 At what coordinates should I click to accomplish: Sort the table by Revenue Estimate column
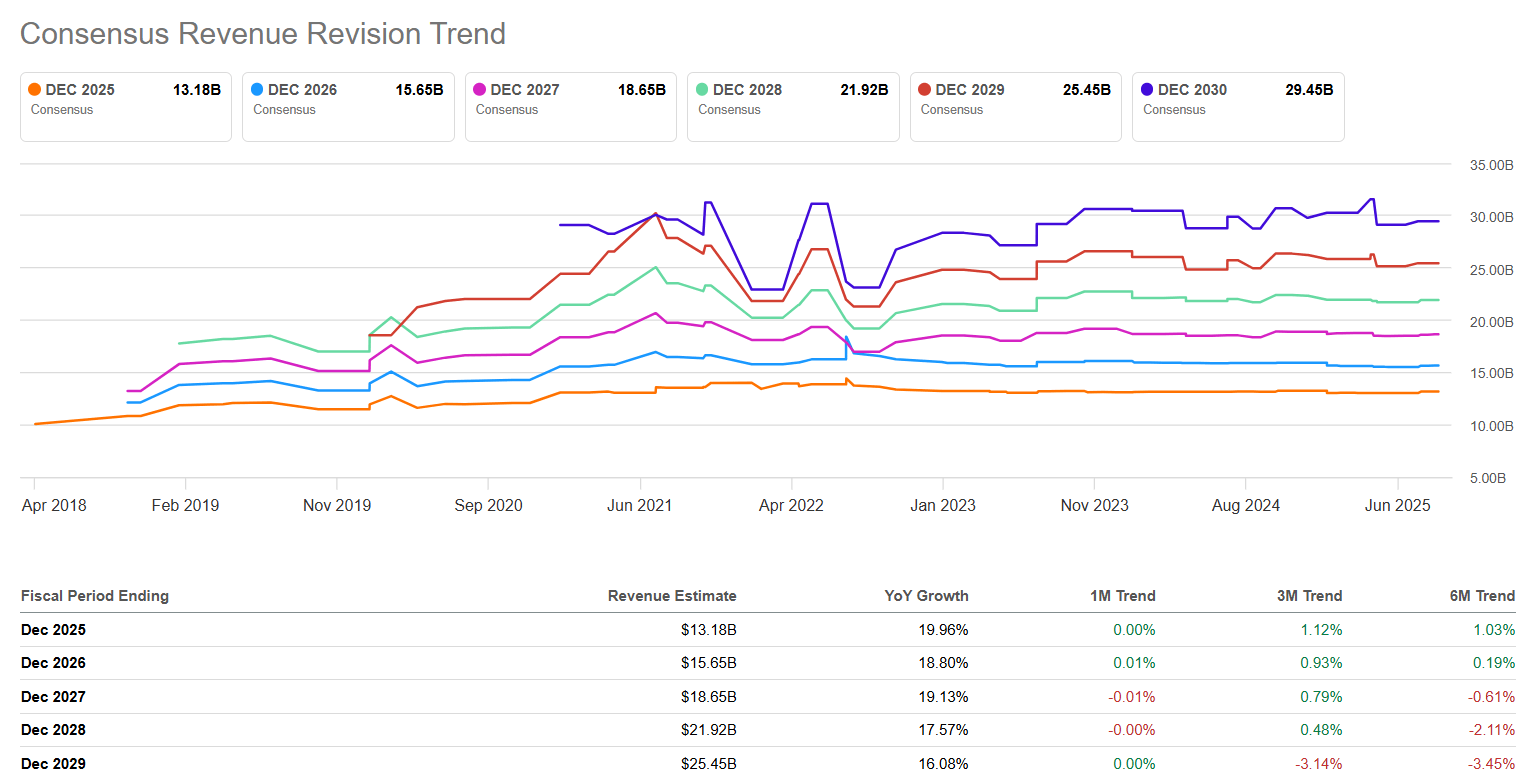(672, 595)
